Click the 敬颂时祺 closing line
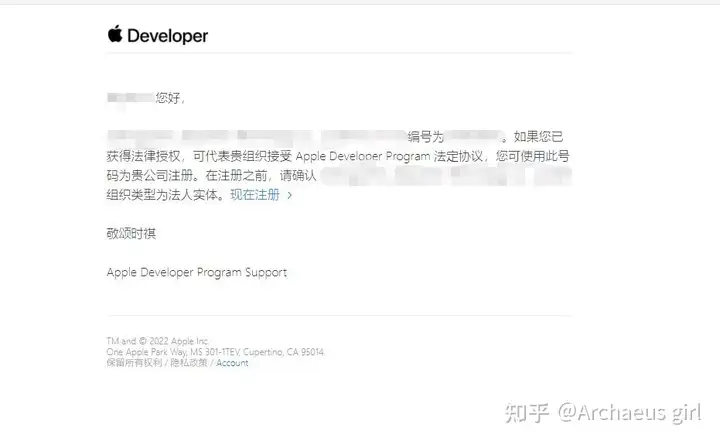The width and height of the screenshot is (720, 445). [131, 234]
